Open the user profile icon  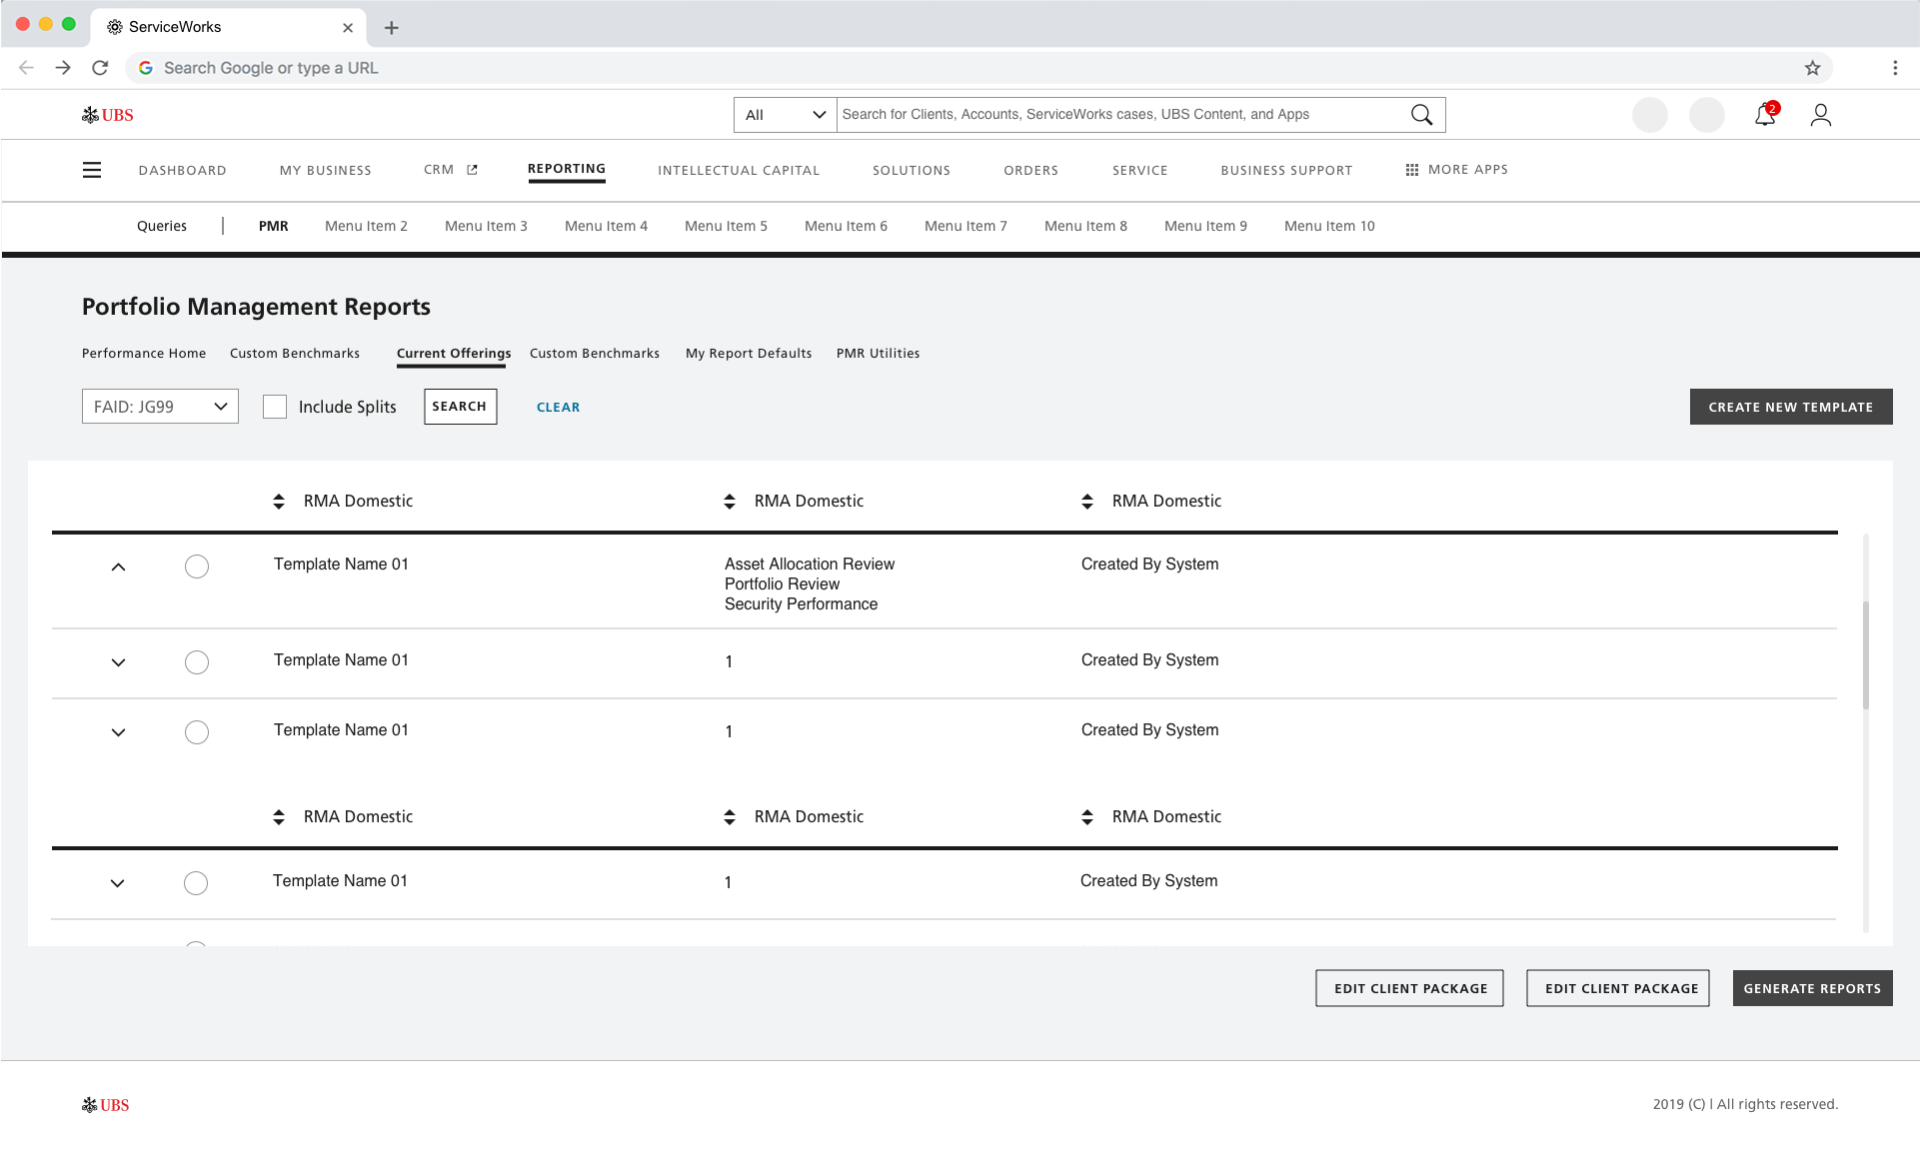(1820, 115)
